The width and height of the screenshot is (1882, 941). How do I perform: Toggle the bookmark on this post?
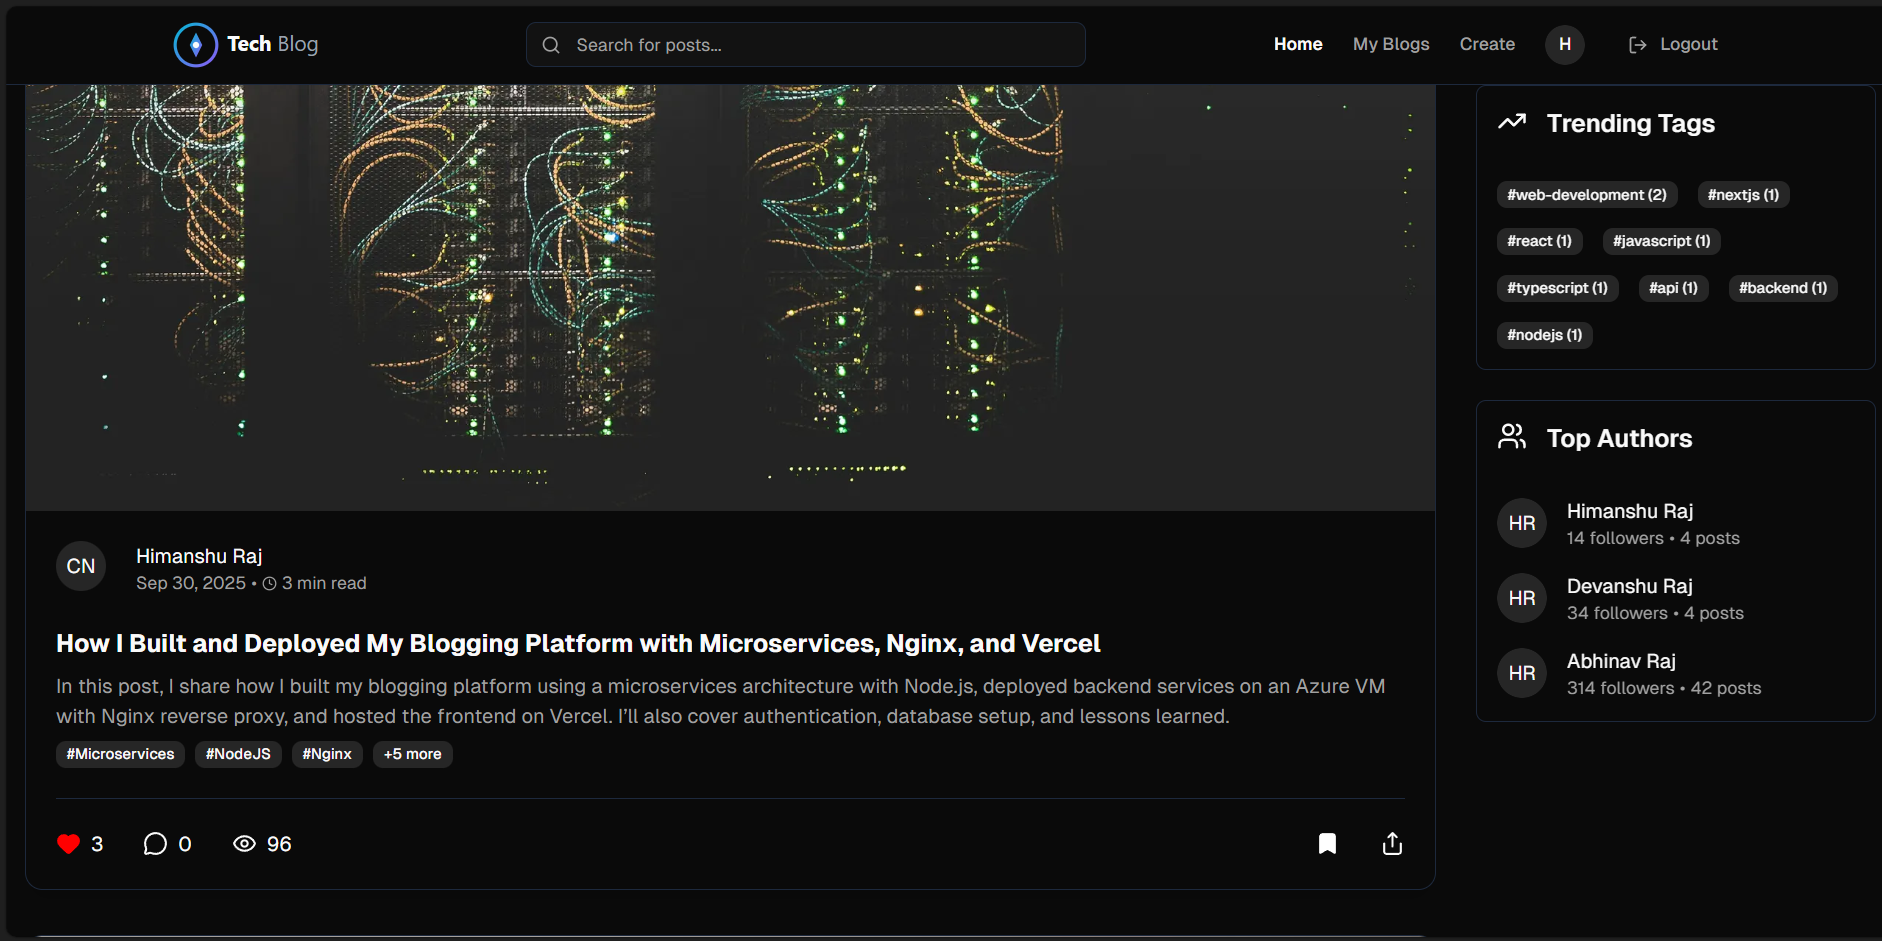(1327, 844)
